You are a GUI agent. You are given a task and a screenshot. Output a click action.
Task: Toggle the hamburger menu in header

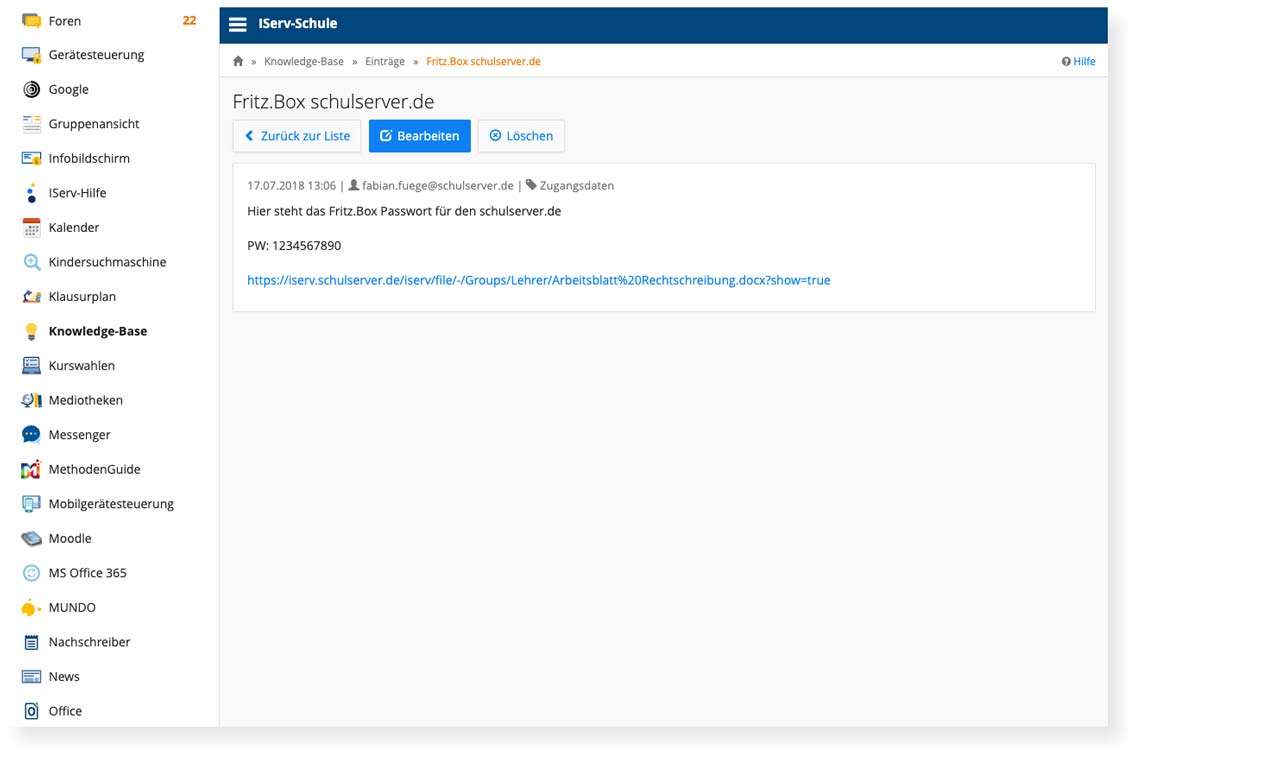click(x=238, y=24)
